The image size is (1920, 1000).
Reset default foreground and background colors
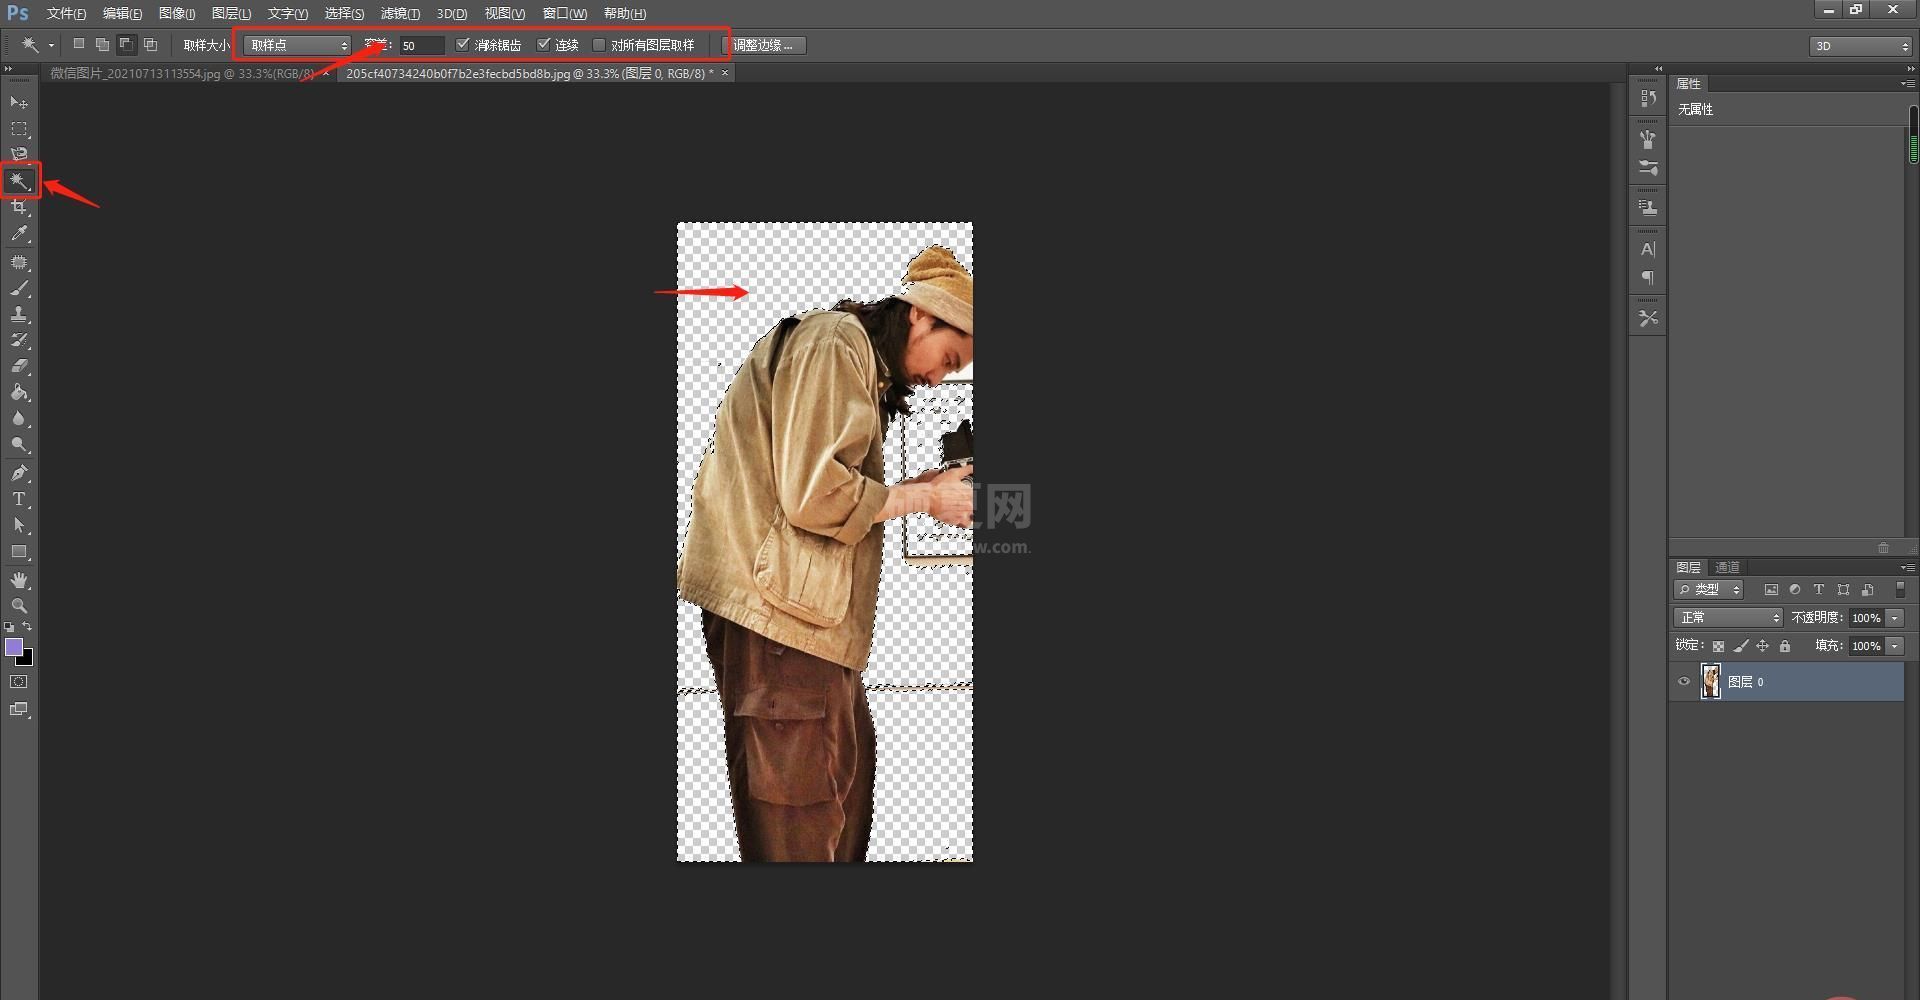point(9,627)
